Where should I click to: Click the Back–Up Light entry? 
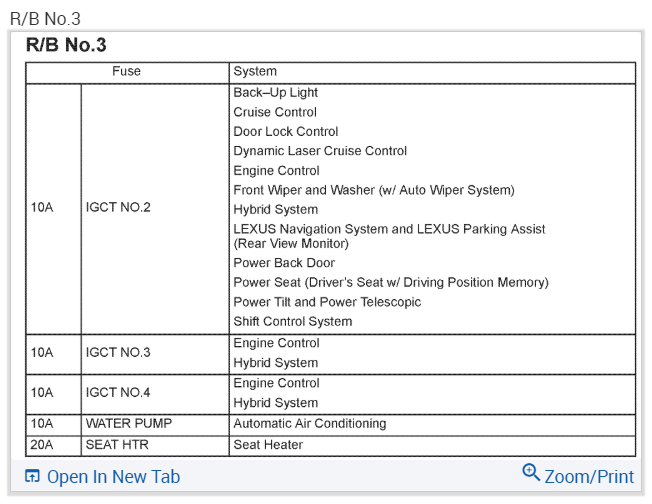click(x=275, y=92)
